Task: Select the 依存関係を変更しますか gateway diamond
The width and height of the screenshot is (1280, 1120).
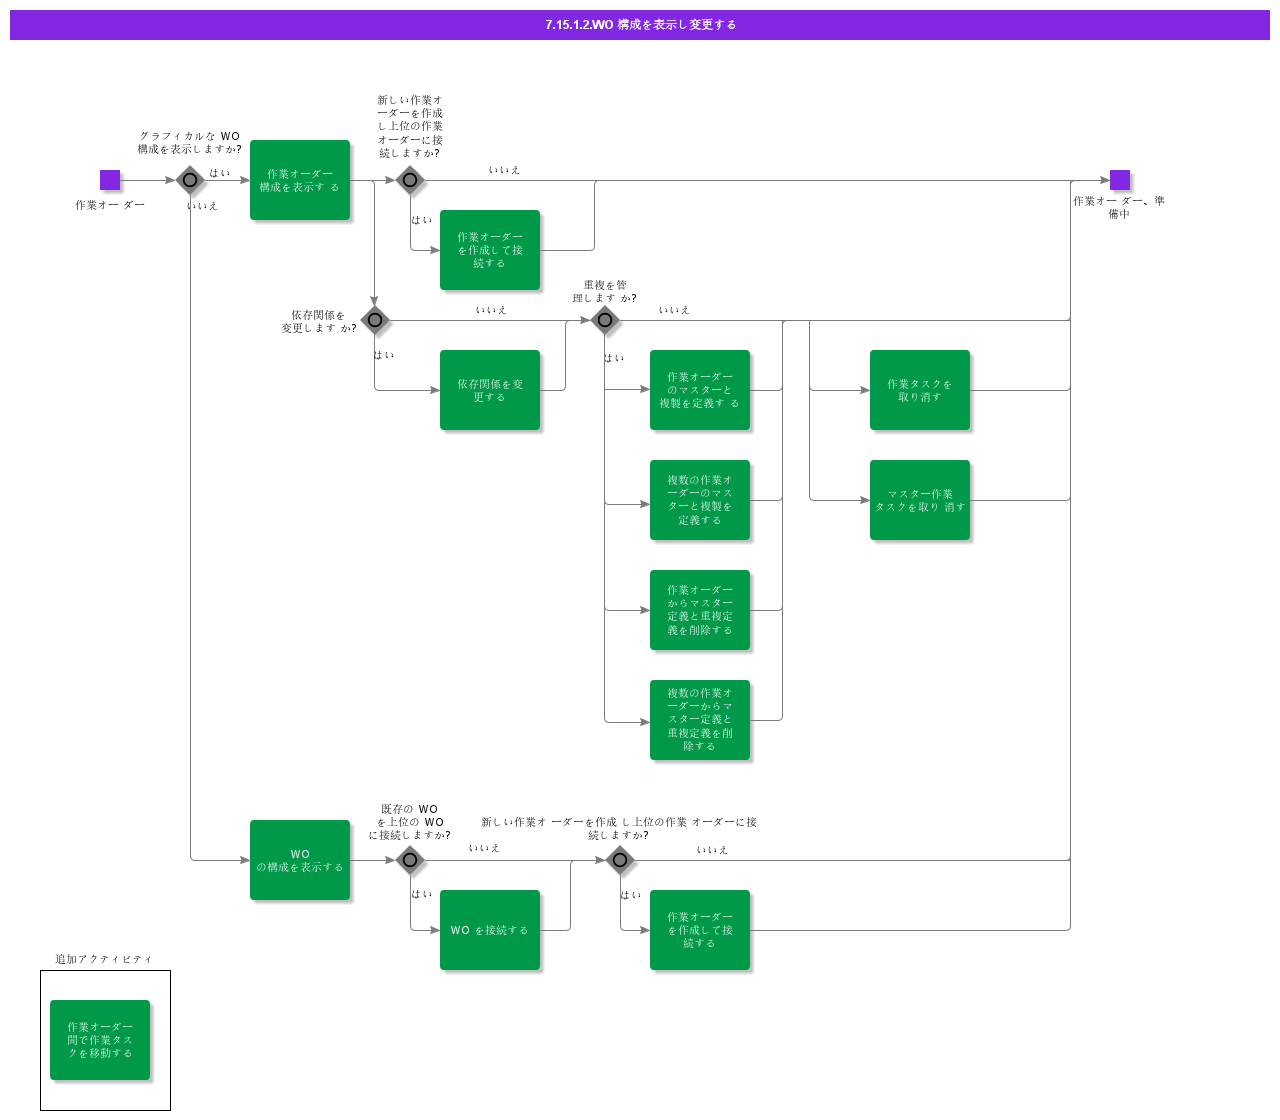Action: click(375, 320)
